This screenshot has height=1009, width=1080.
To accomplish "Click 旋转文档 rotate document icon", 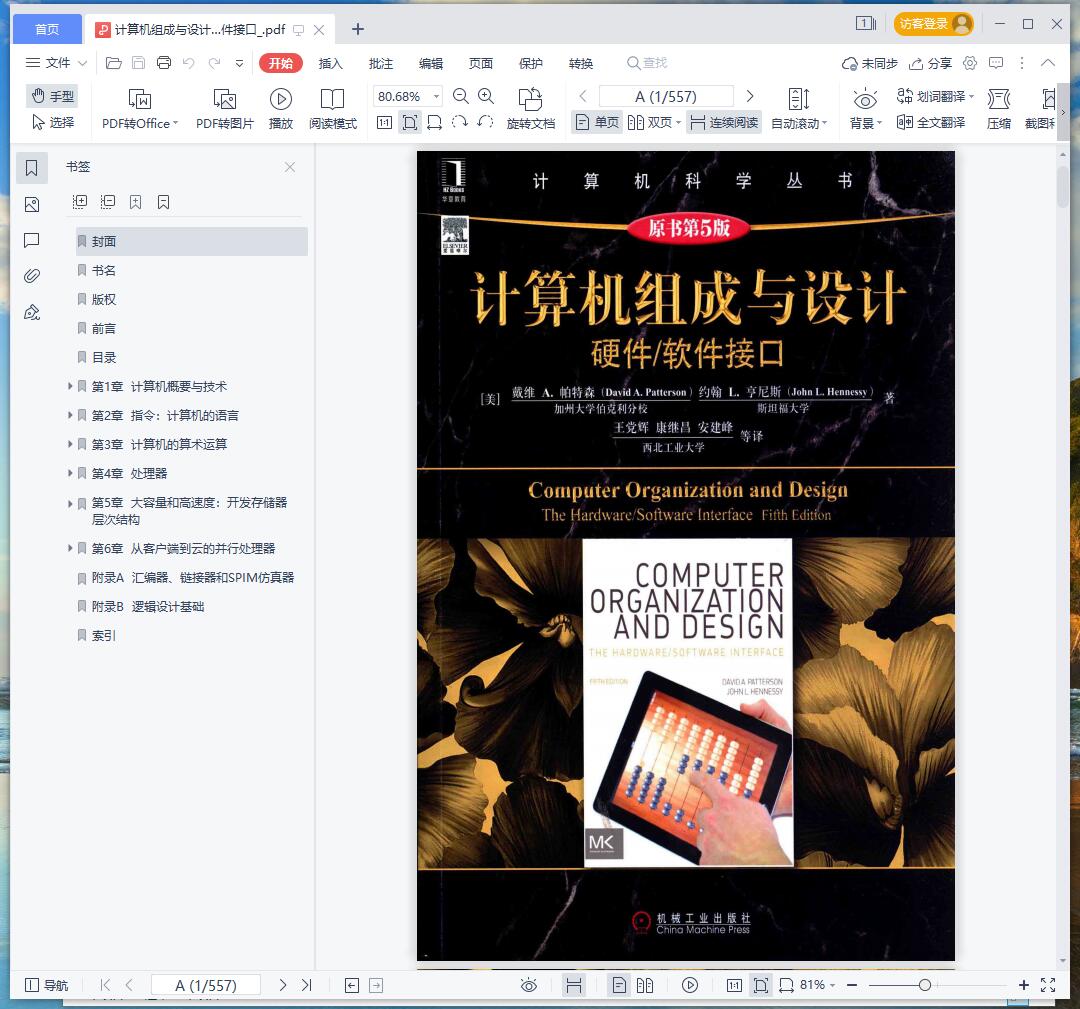I will [530, 109].
